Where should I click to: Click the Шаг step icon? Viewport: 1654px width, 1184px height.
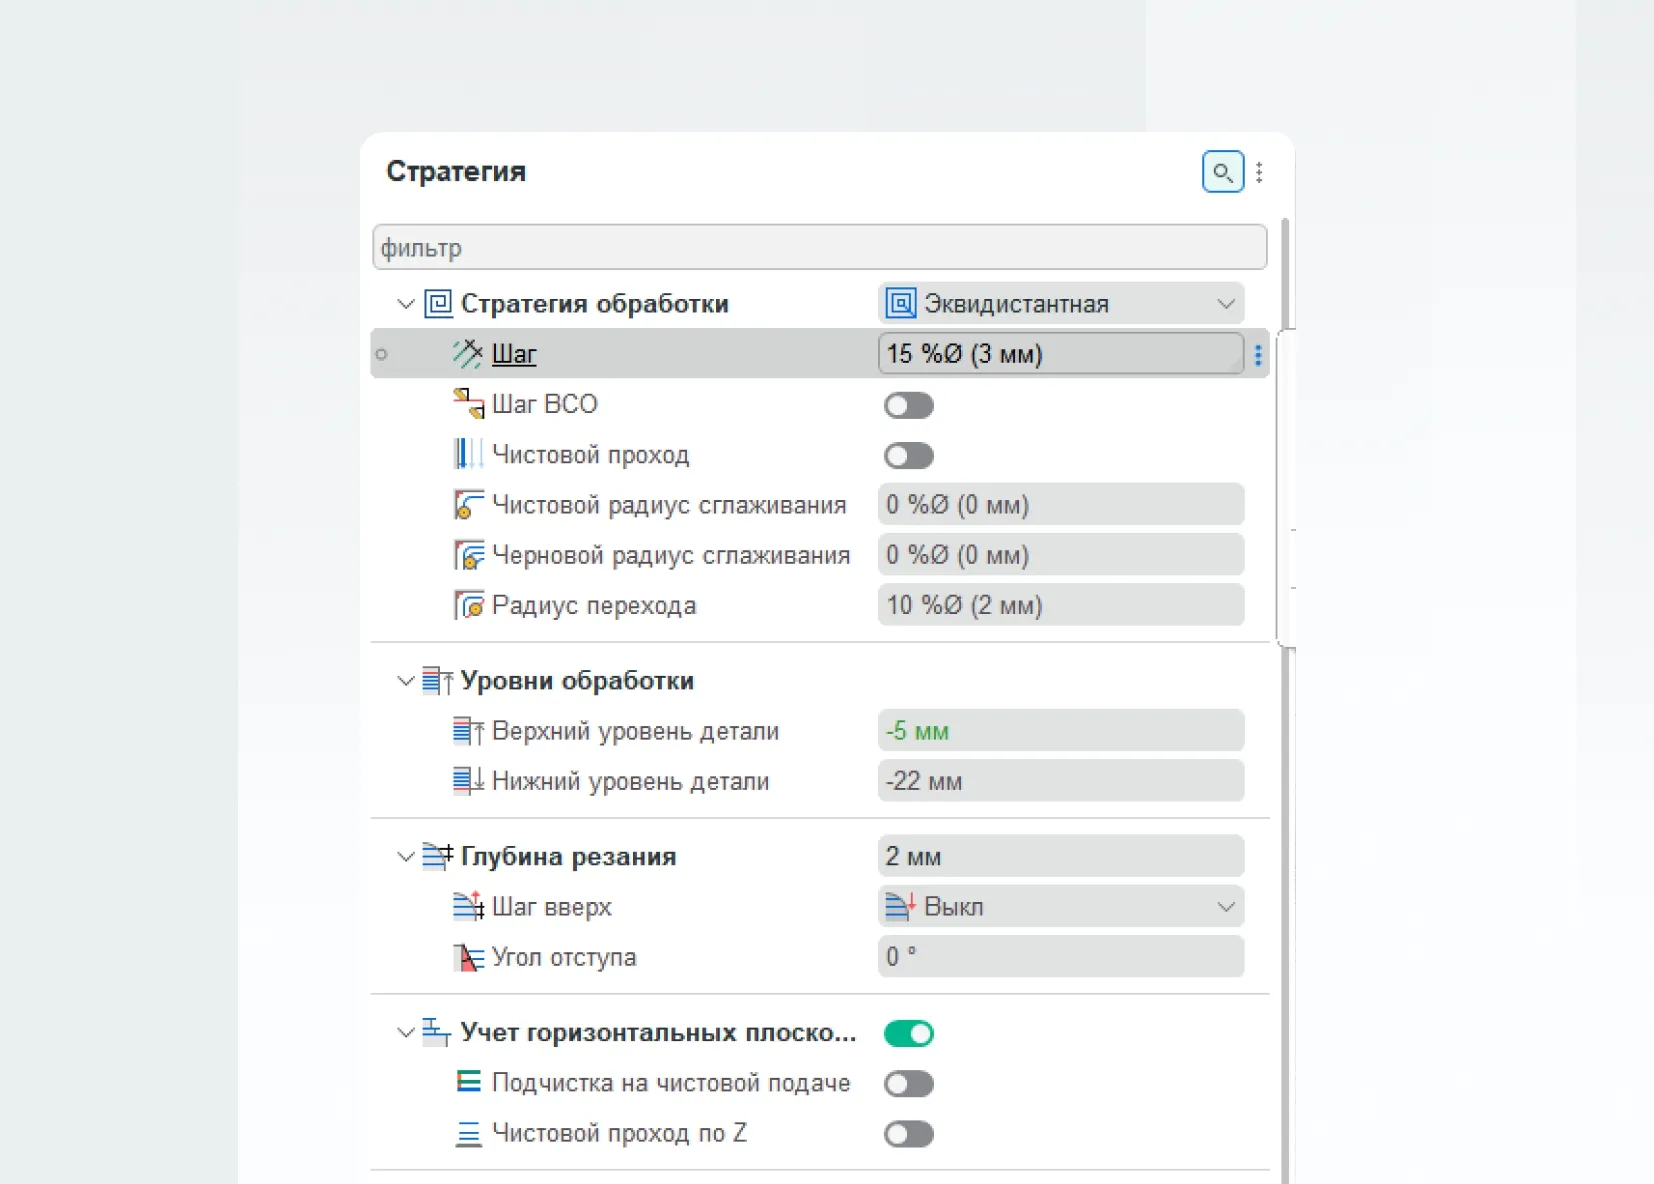(x=467, y=354)
